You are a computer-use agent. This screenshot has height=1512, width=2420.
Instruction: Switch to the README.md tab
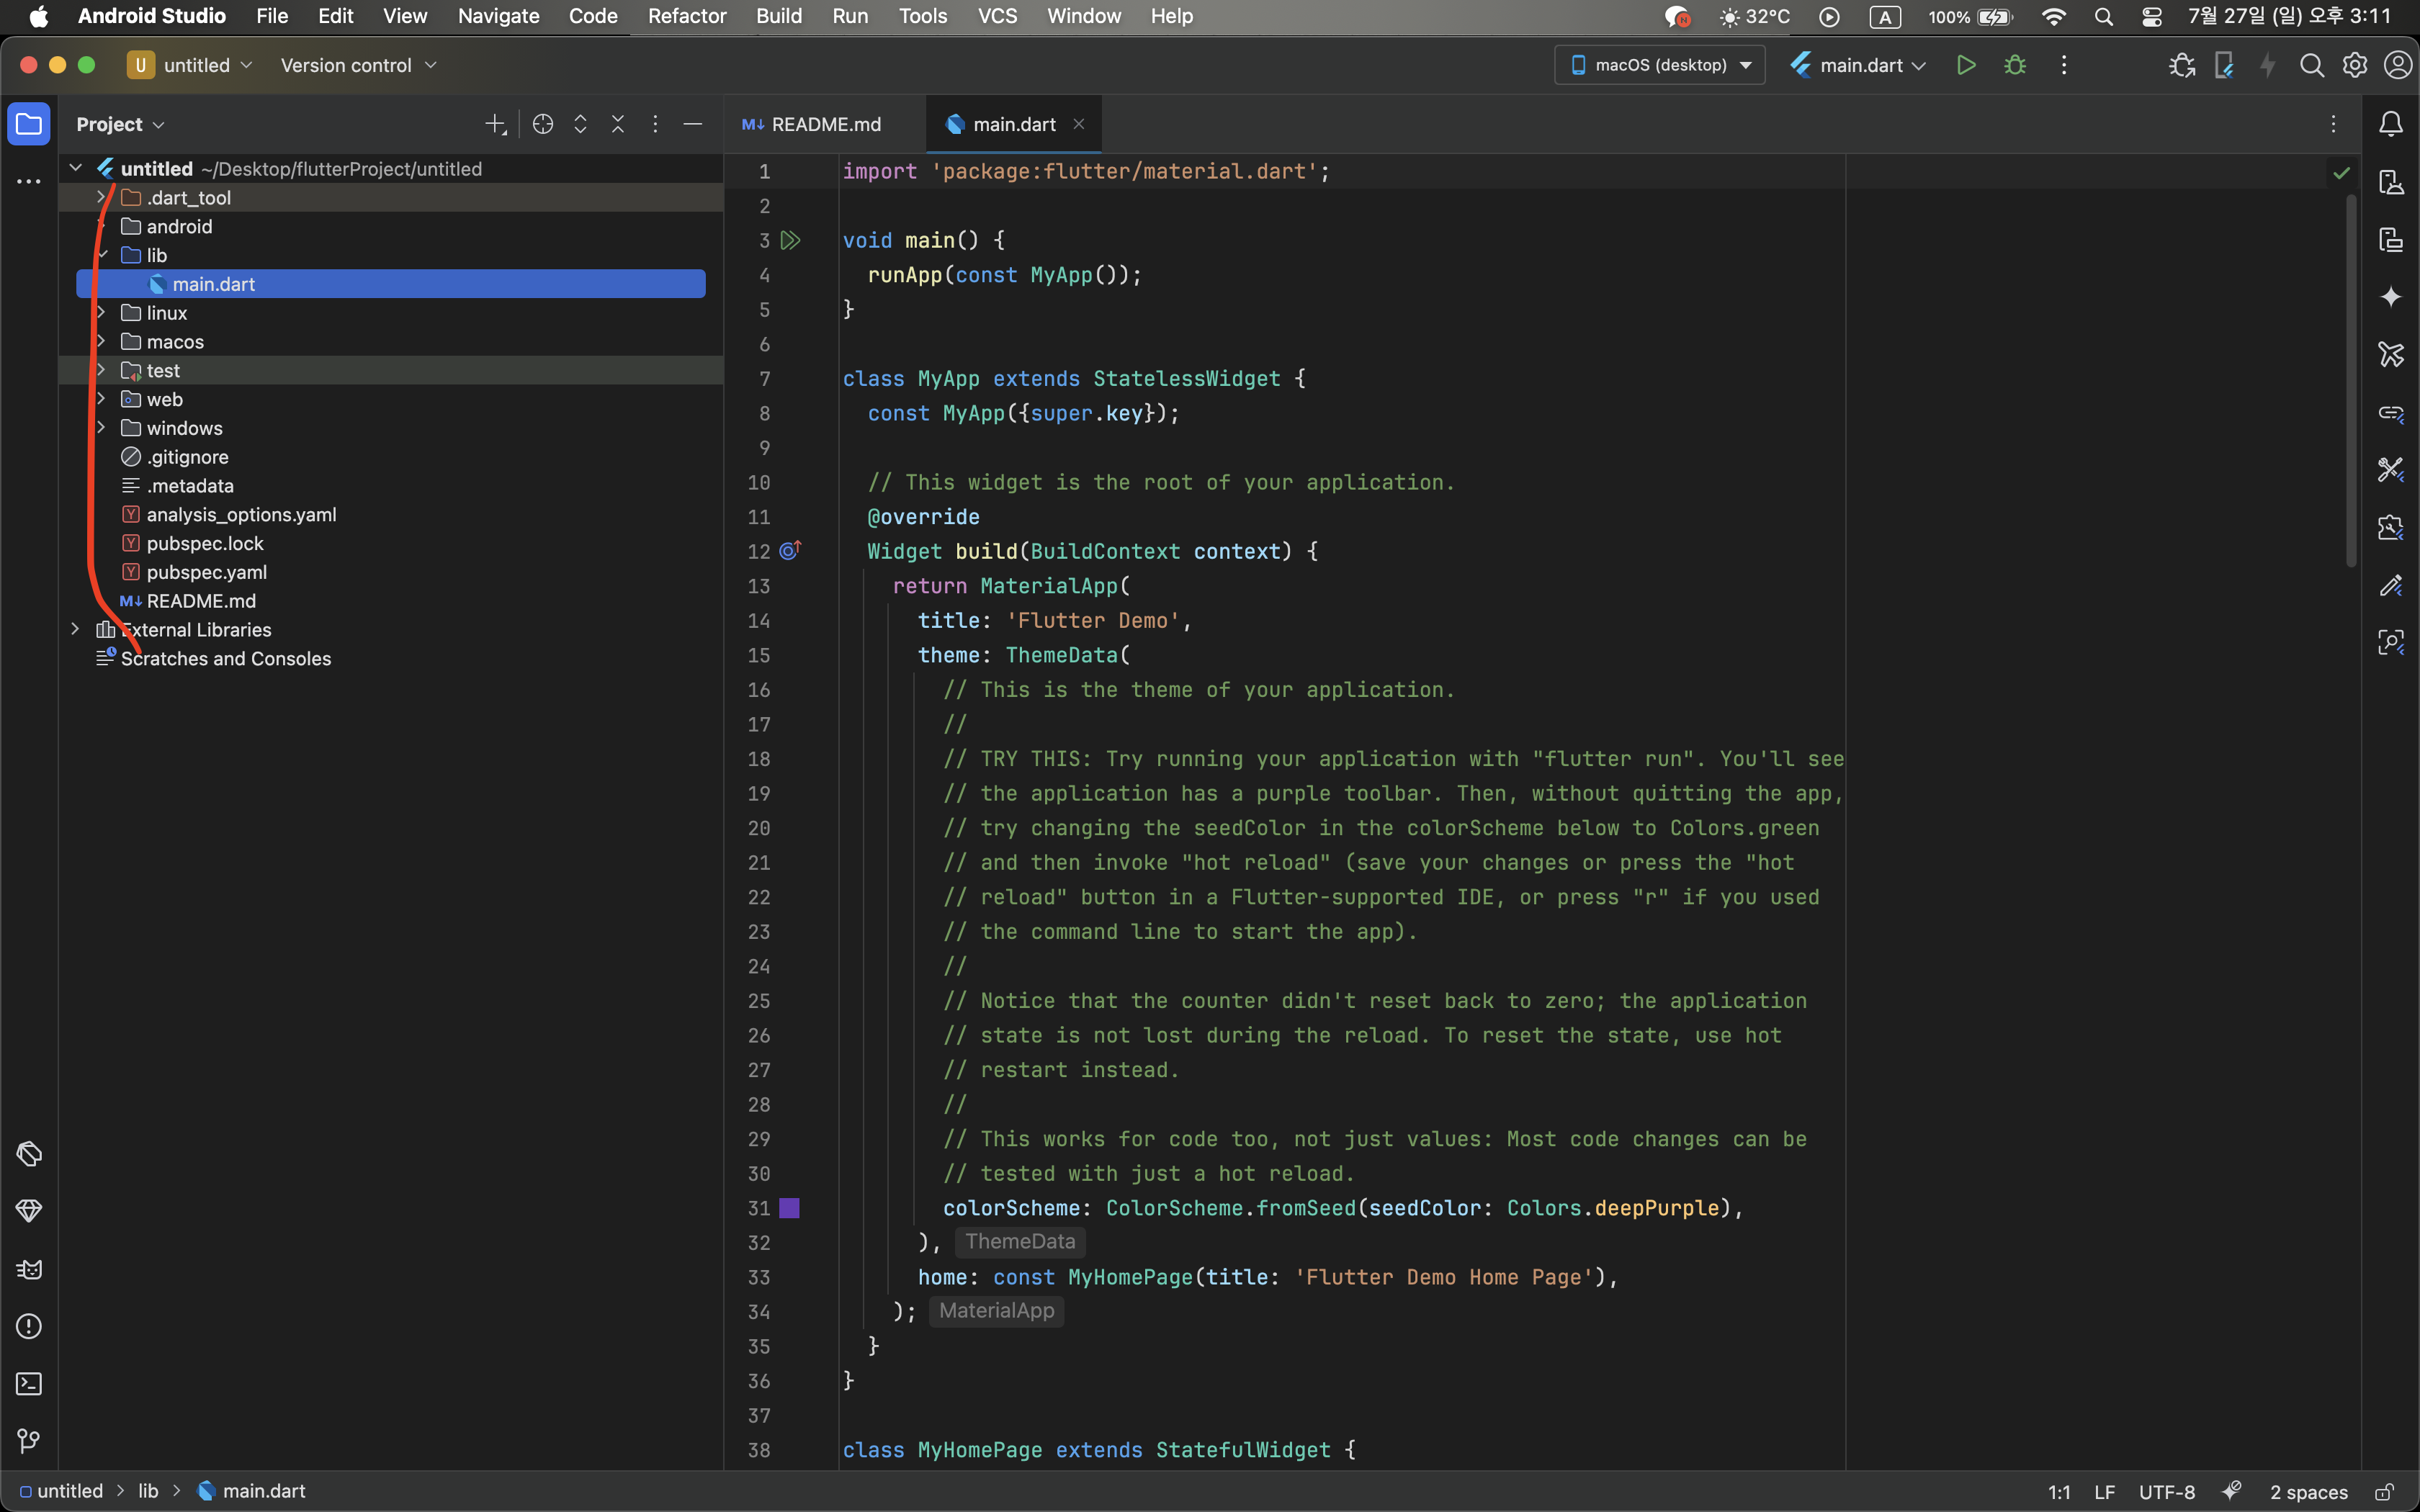coord(812,124)
